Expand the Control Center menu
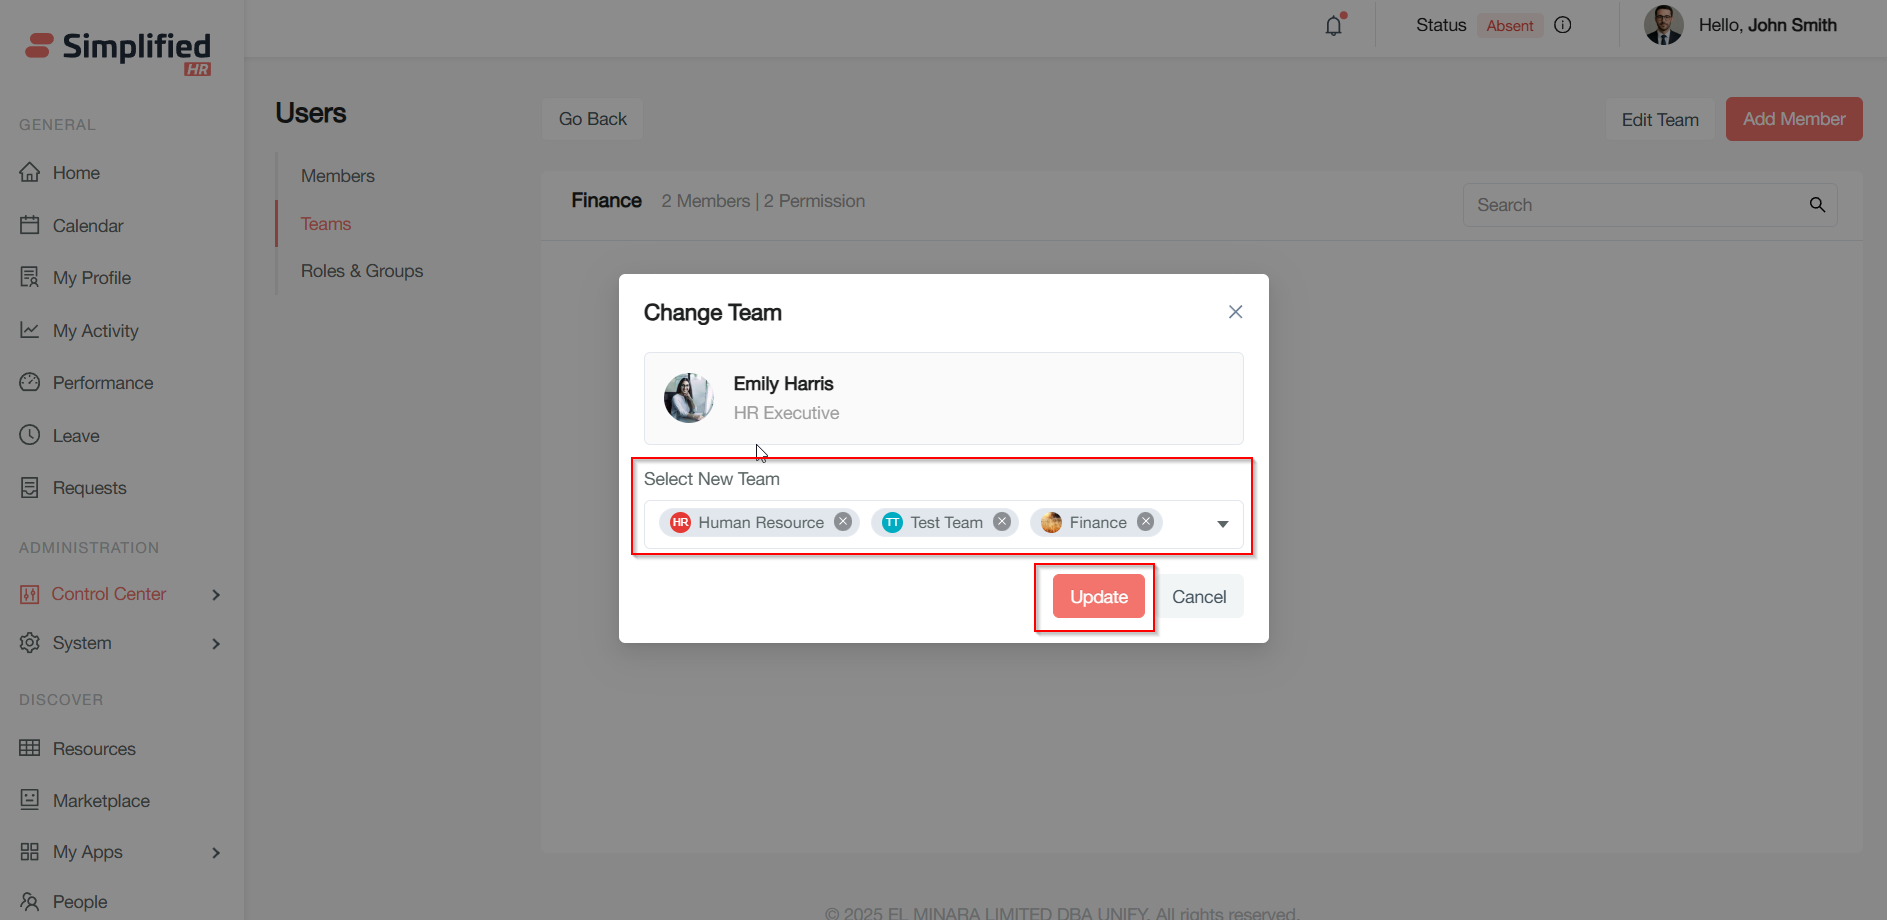1887x920 pixels. coord(216,595)
